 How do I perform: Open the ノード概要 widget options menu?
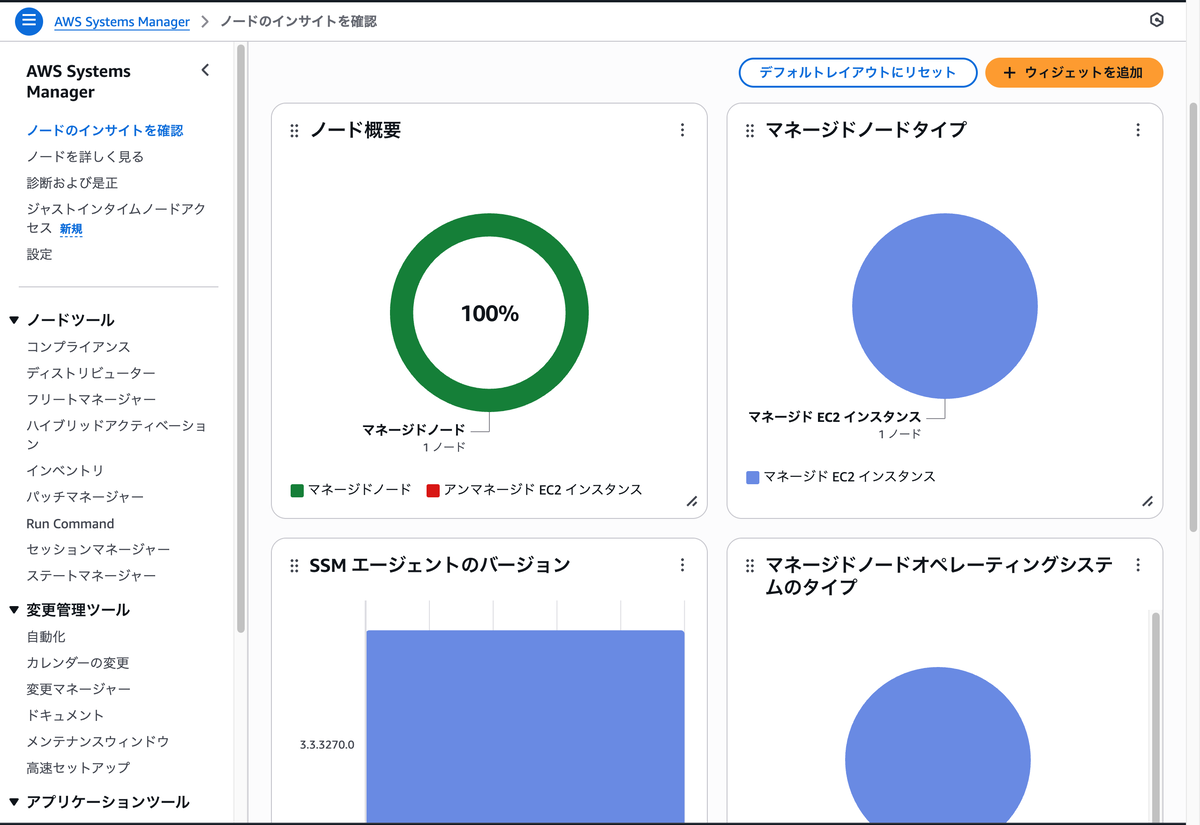(682, 130)
